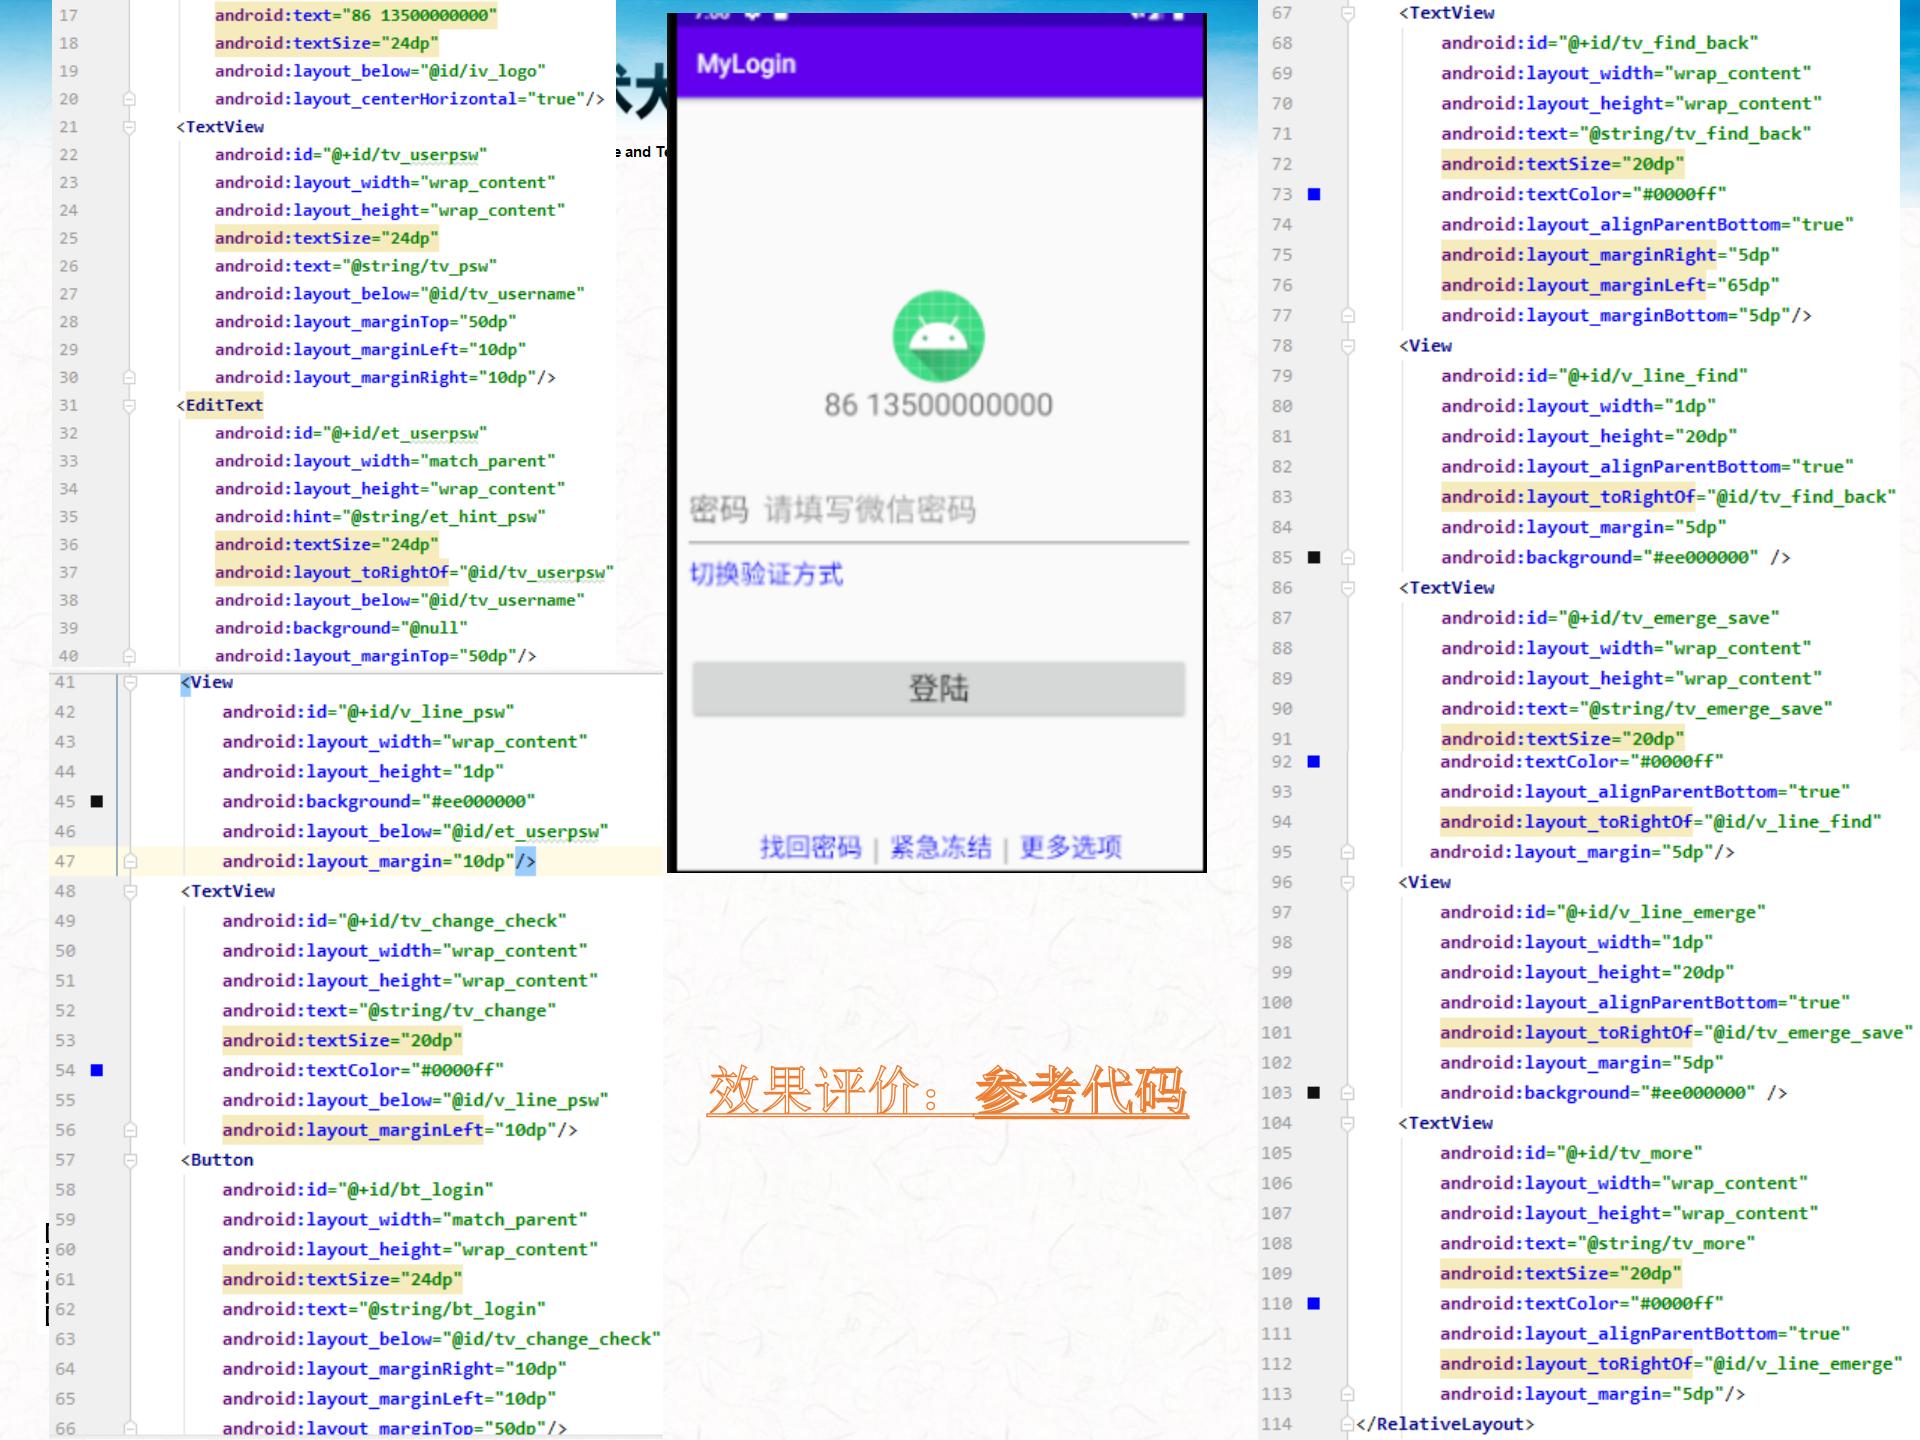Click the black color swatch at line 45

click(97, 801)
